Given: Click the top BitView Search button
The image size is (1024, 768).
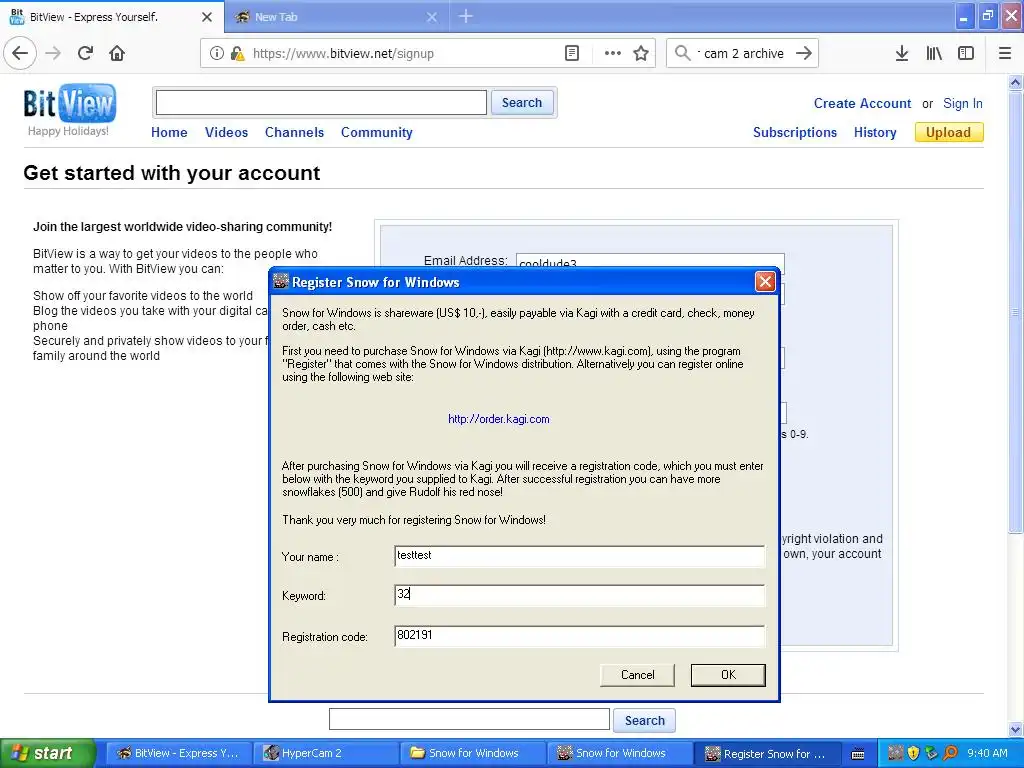Looking at the screenshot, I should coord(522,103).
